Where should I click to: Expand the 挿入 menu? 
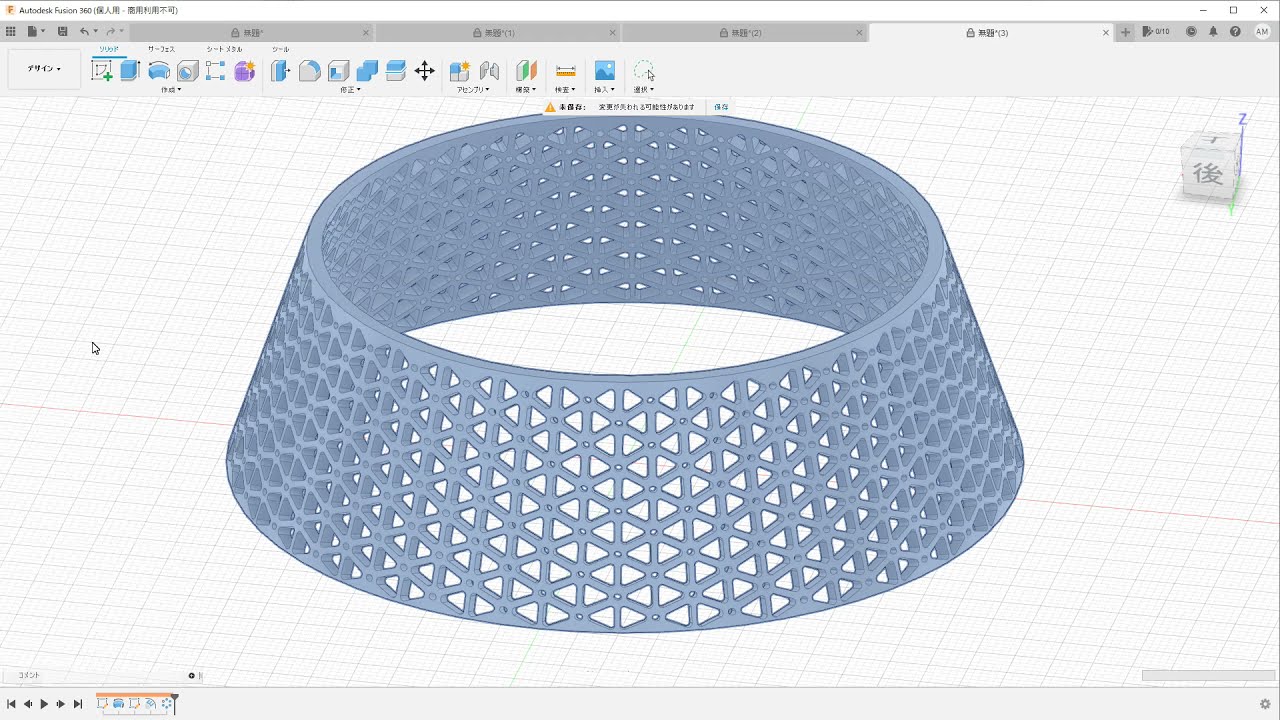[604, 90]
